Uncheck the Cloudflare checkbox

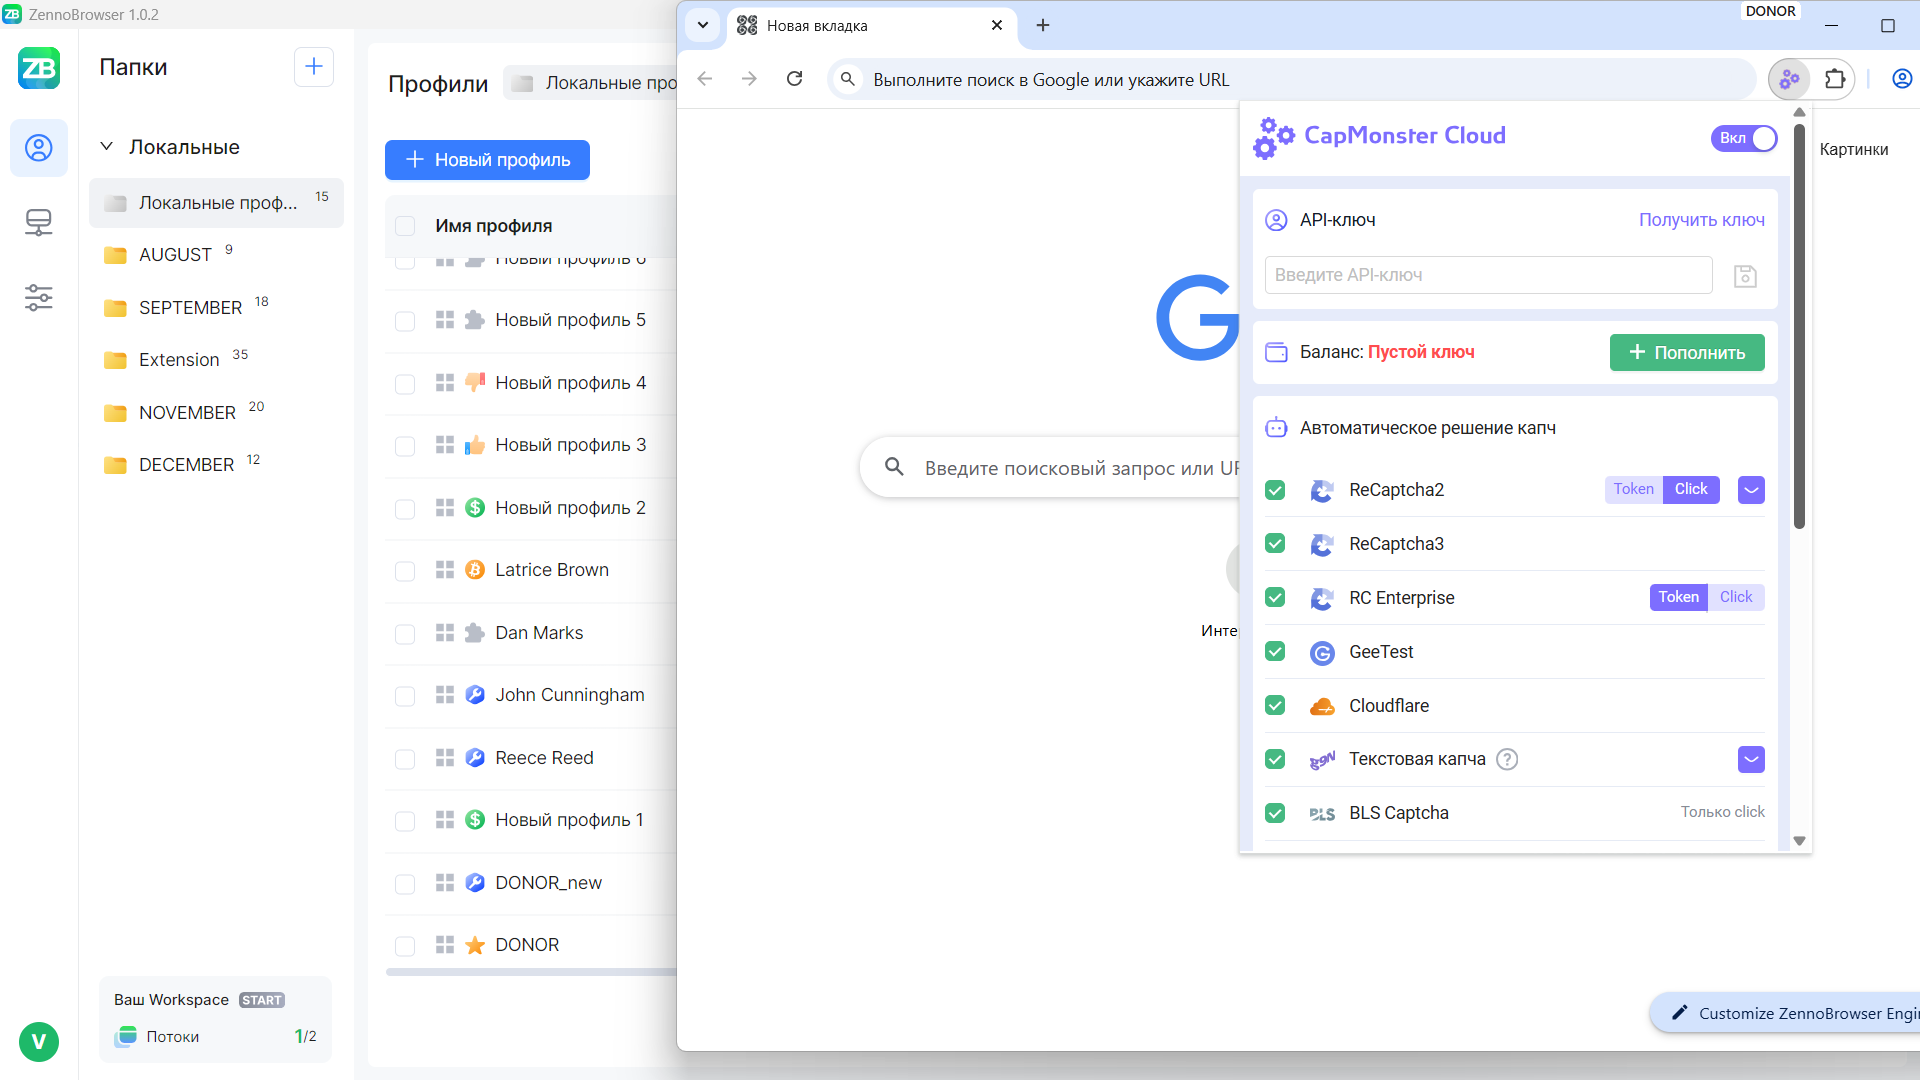point(1275,706)
